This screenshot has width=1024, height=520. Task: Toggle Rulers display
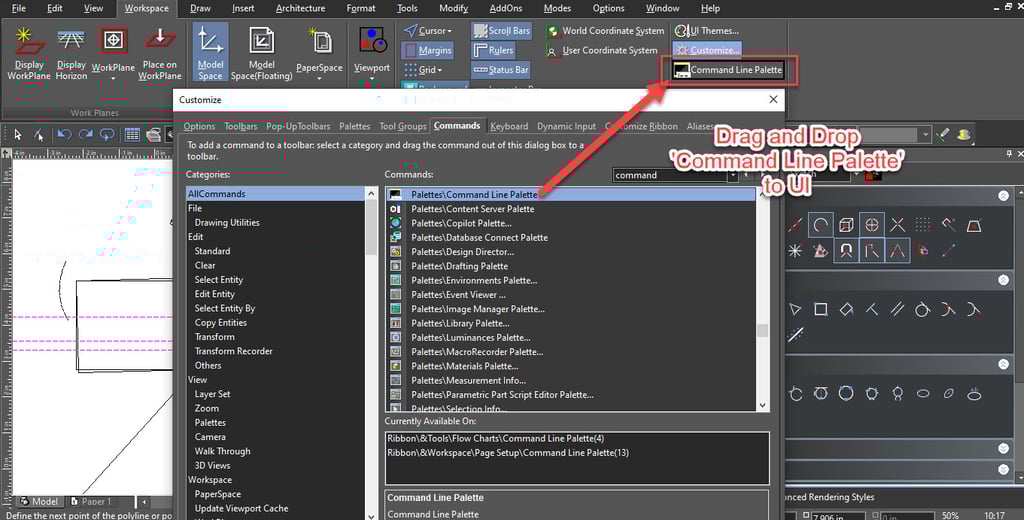(494, 50)
